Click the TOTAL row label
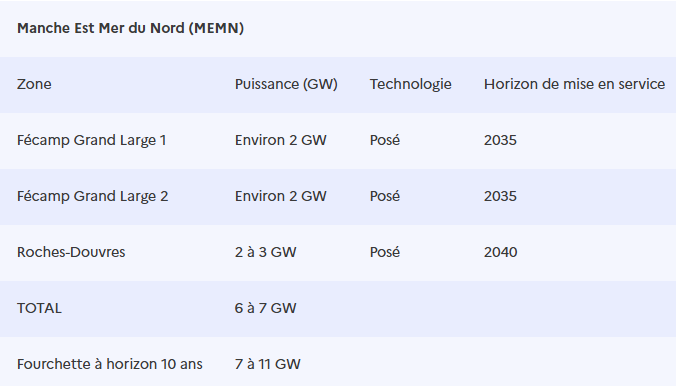The image size is (676, 386). [x=39, y=308]
